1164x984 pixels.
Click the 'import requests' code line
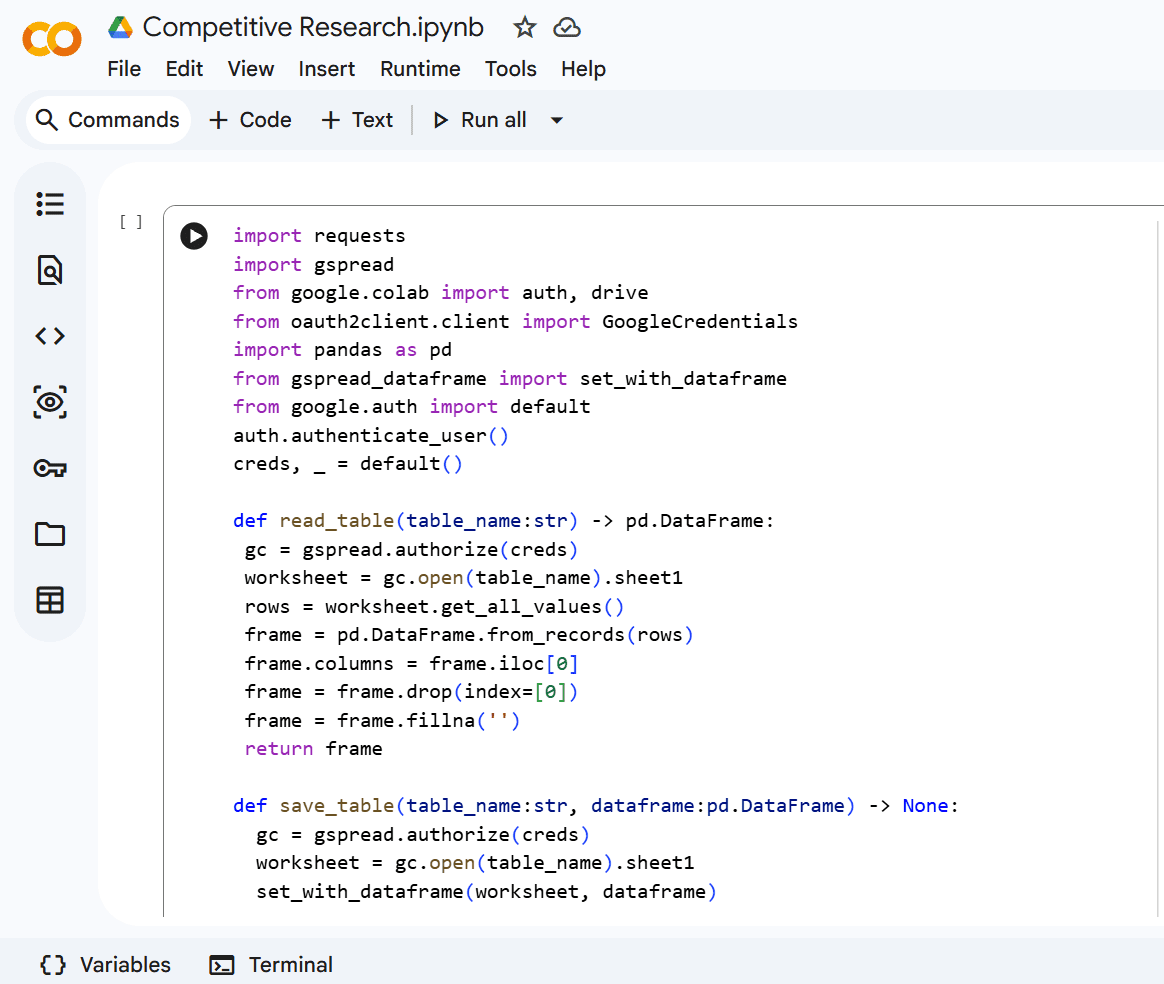[319, 236]
